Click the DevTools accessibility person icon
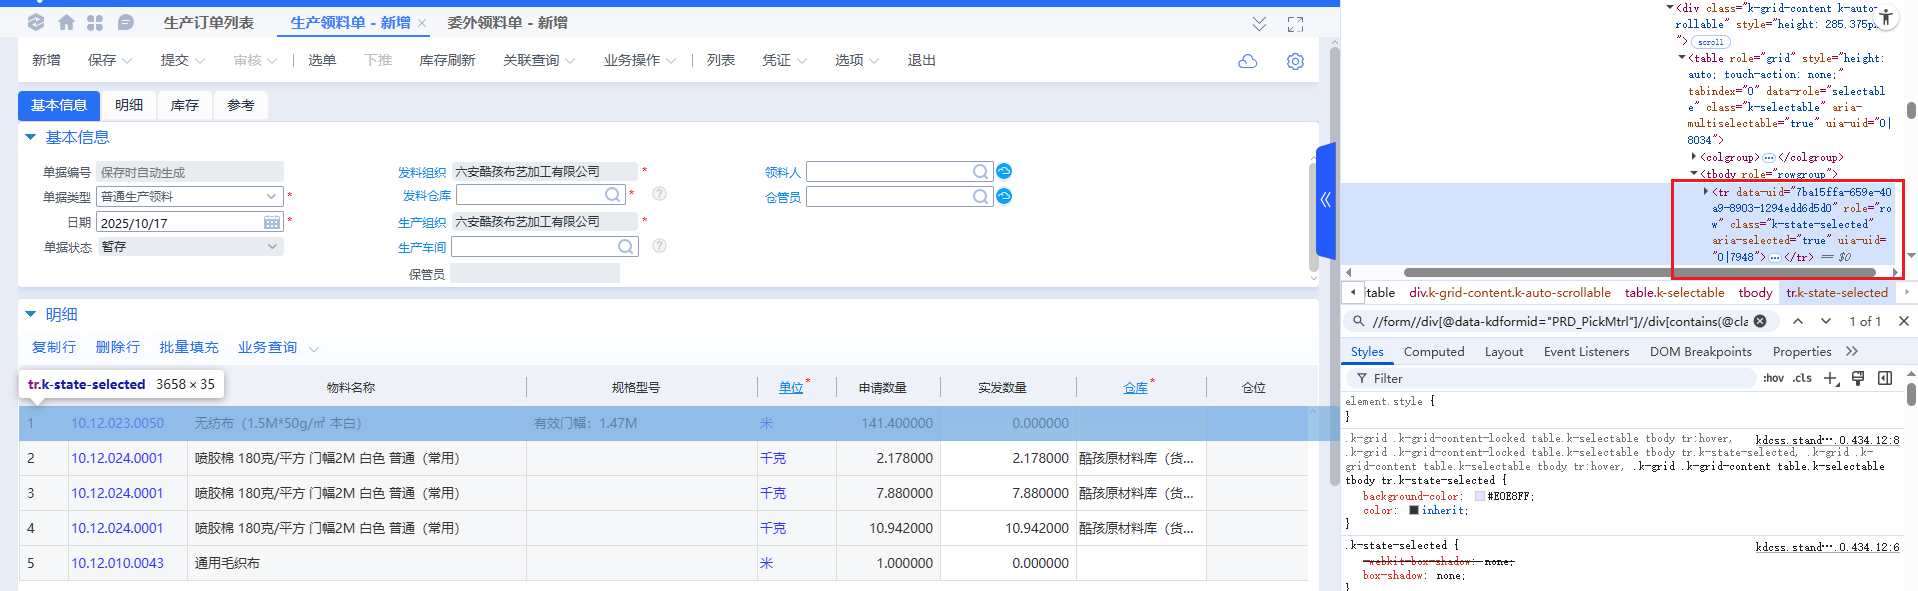This screenshot has height=591, width=1918. click(x=1885, y=16)
